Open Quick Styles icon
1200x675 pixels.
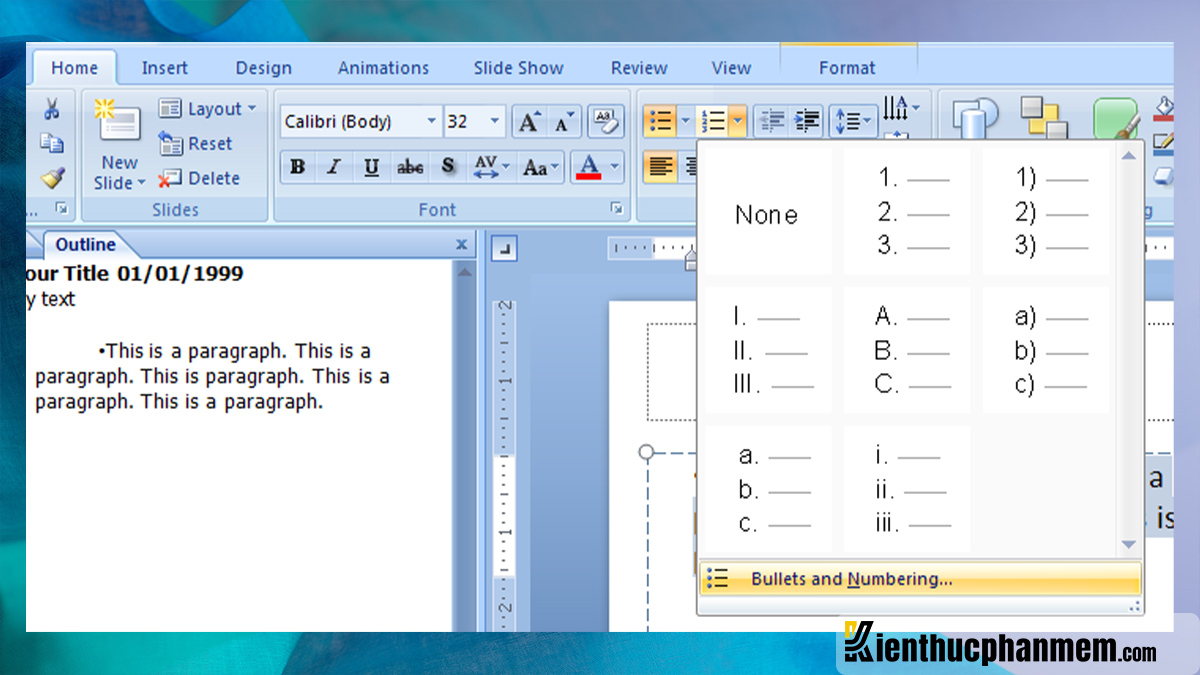pyautogui.click(x=1115, y=118)
